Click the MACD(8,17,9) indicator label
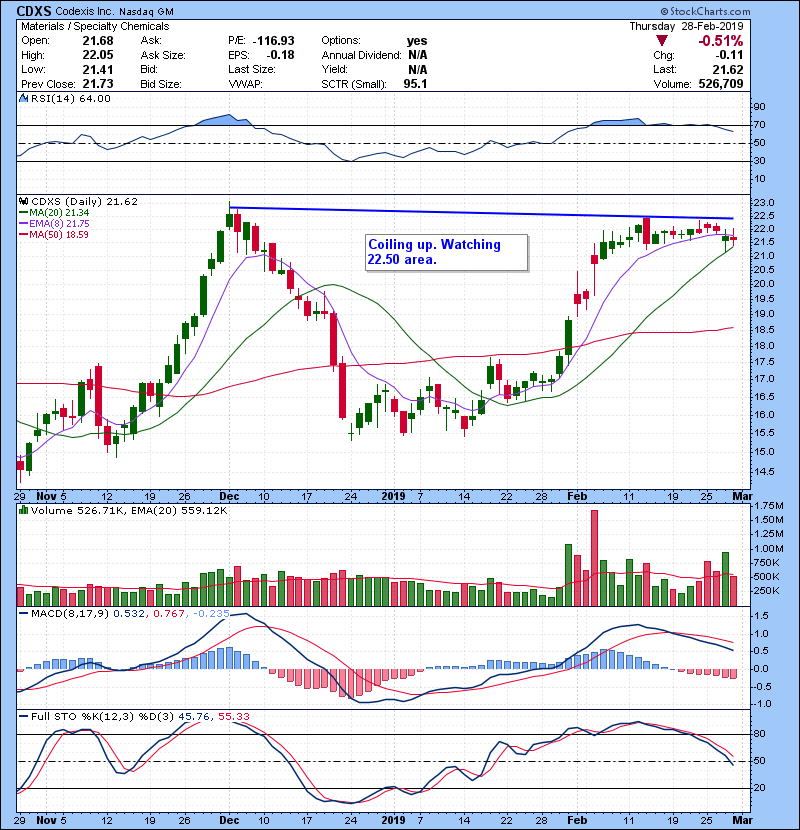800x830 pixels. coord(70,614)
